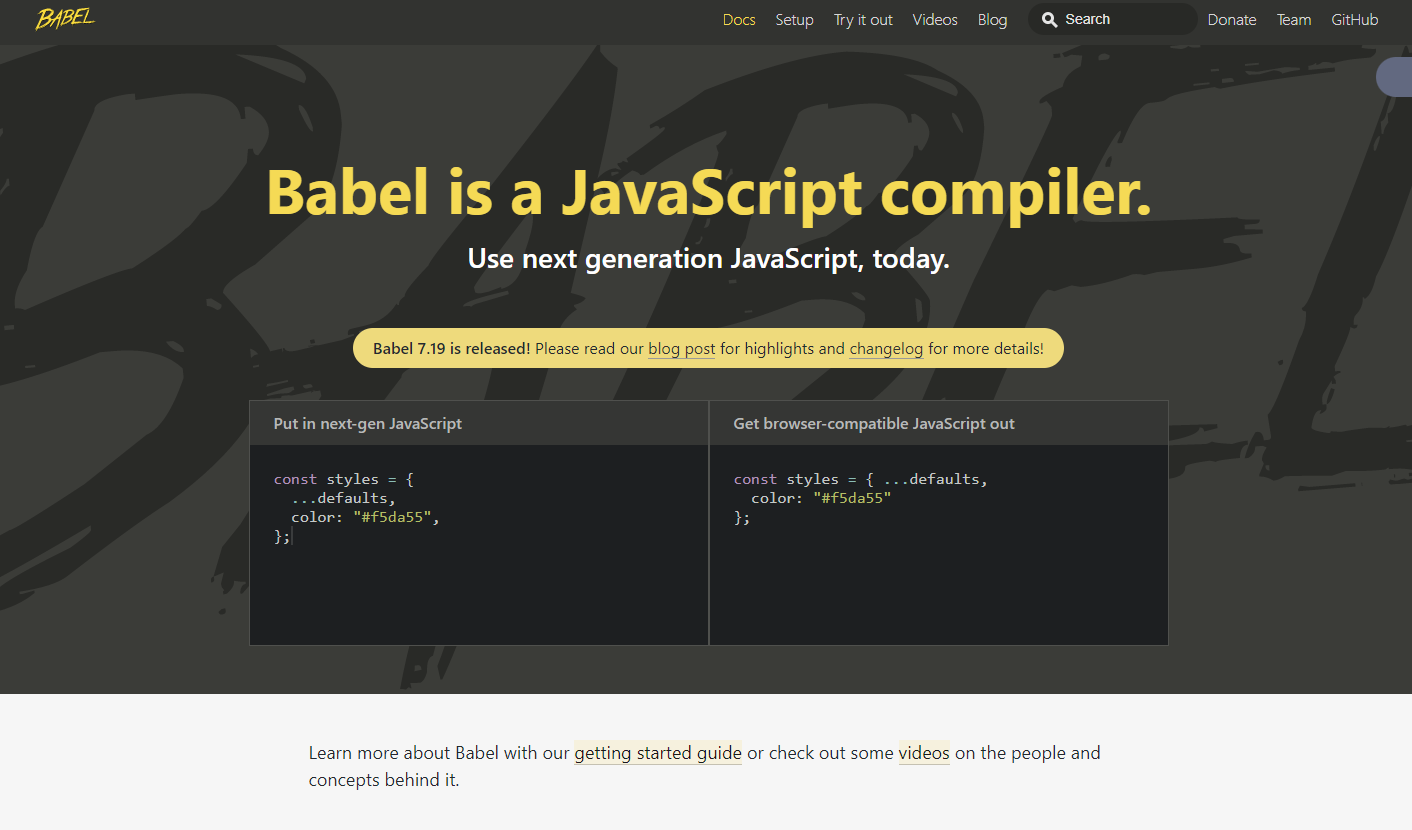Open the Donate link
1412x830 pixels.
(x=1231, y=20)
